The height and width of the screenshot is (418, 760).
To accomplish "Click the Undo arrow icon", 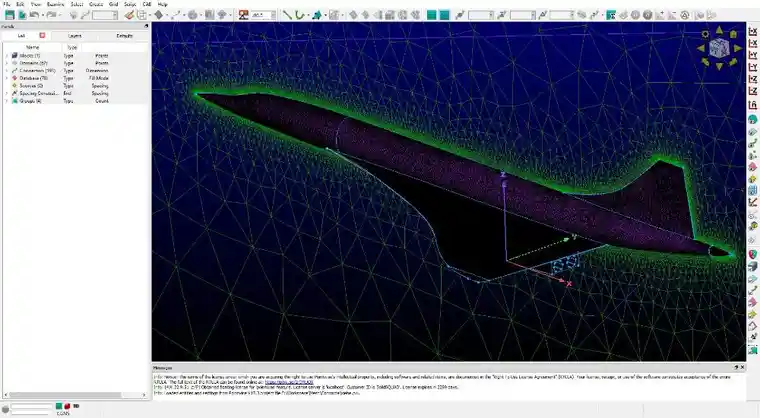I will pyautogui.click(x=33, y=15).
